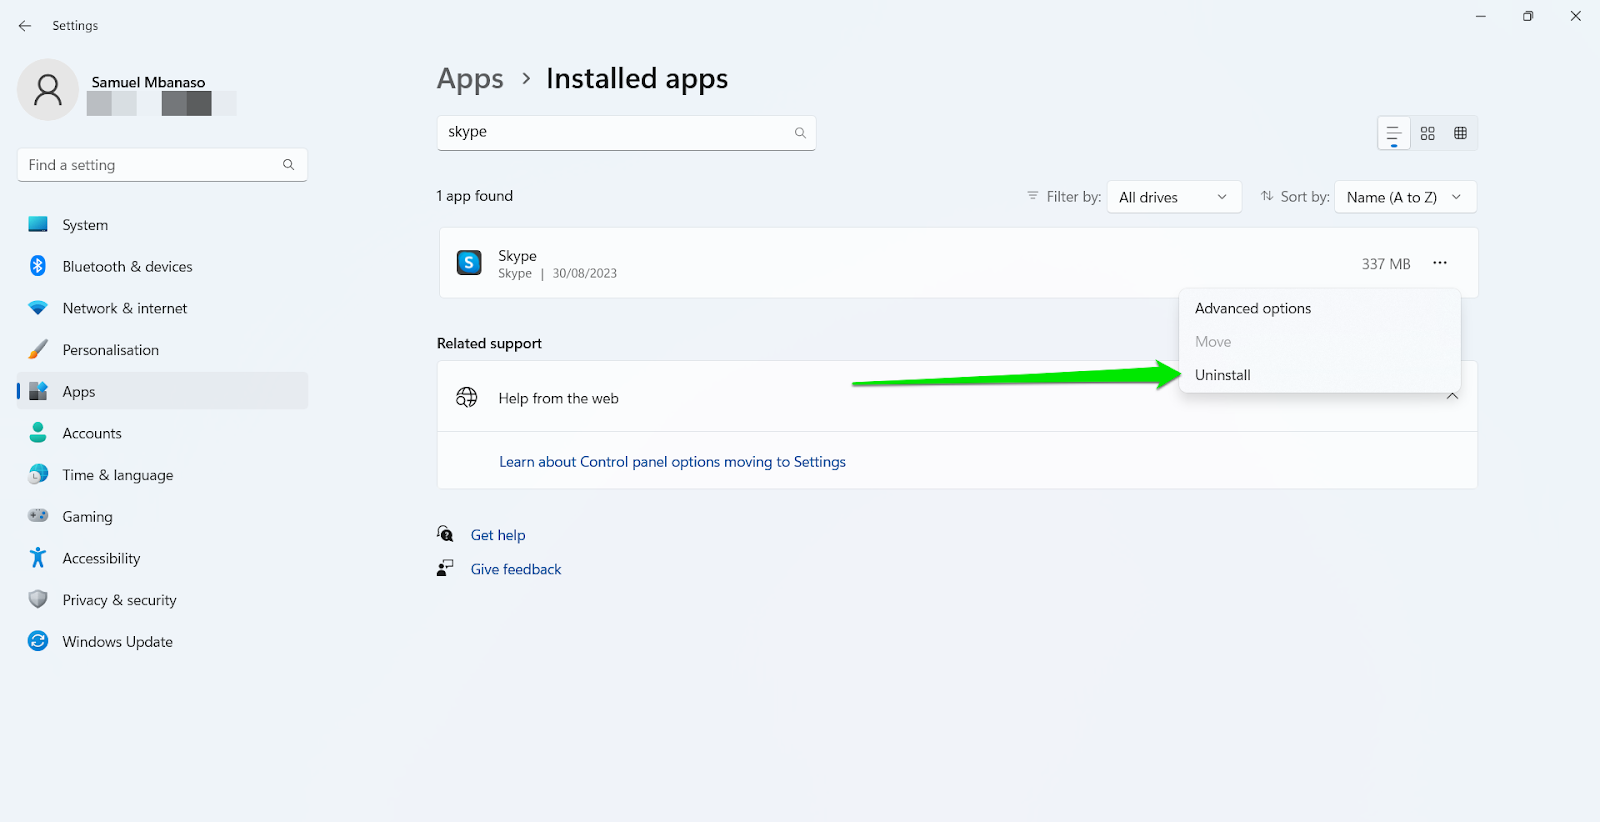Open Personalisation settings

162,350
